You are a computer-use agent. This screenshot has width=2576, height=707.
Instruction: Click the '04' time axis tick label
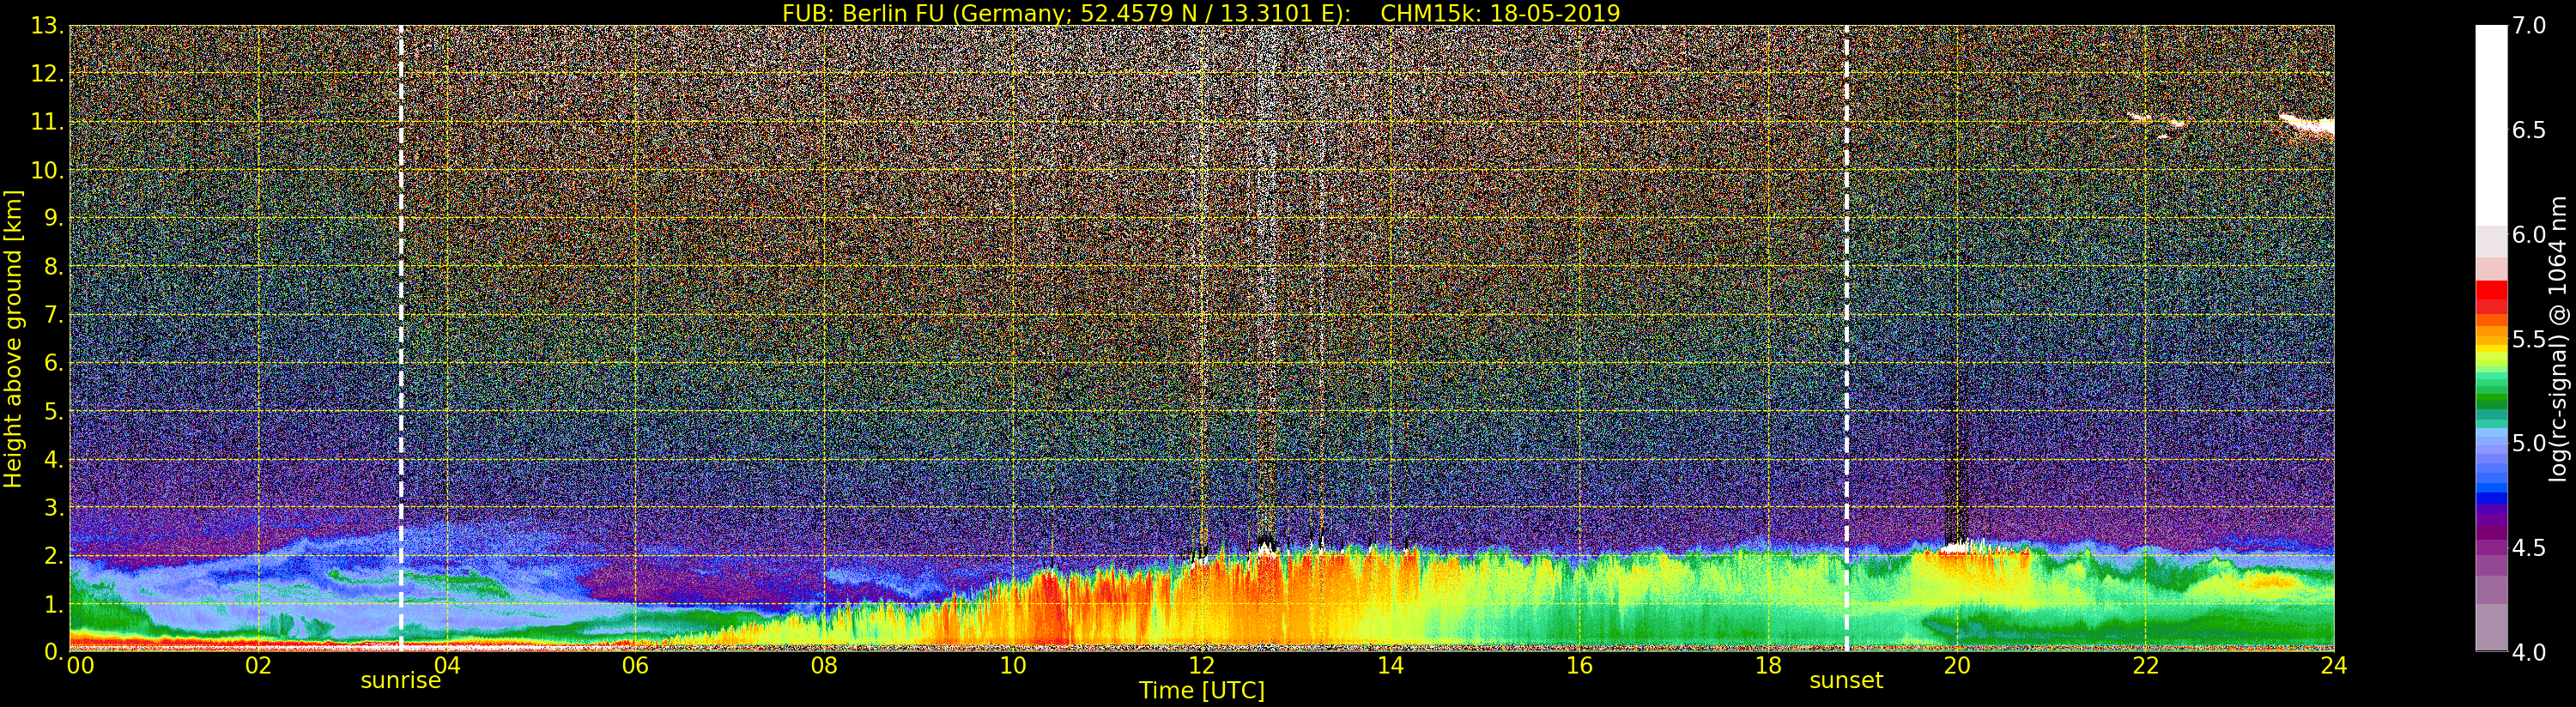[x=447, y=665]
